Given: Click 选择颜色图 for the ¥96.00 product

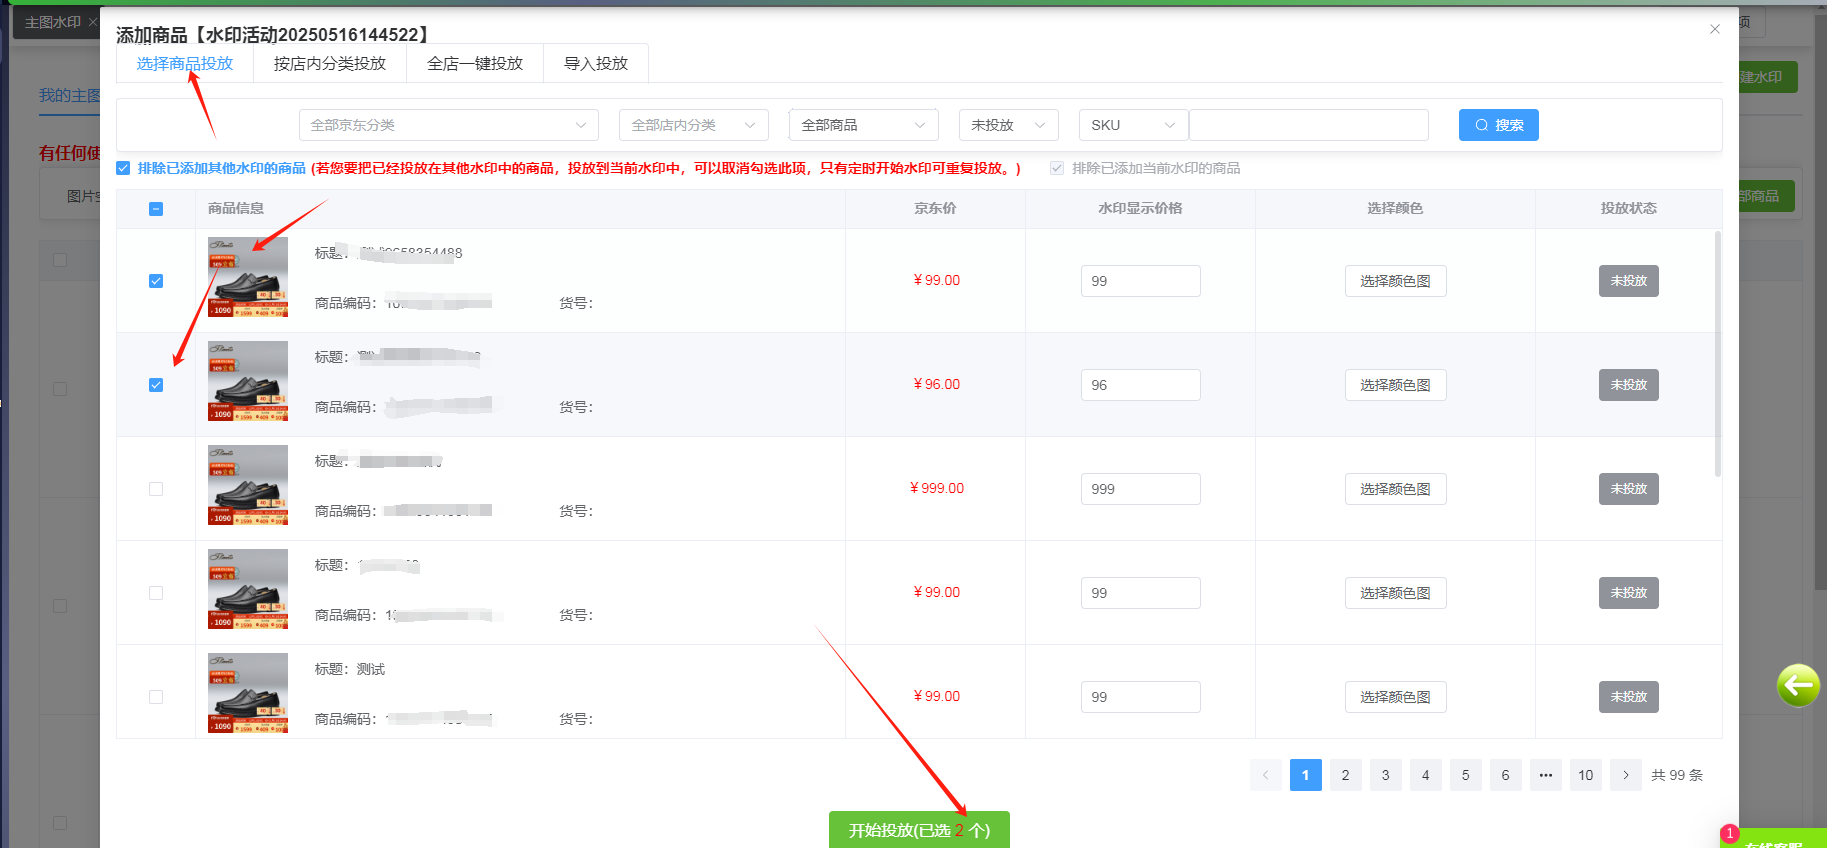Looking at the screenshot, I should click(x=1395, y=385).
